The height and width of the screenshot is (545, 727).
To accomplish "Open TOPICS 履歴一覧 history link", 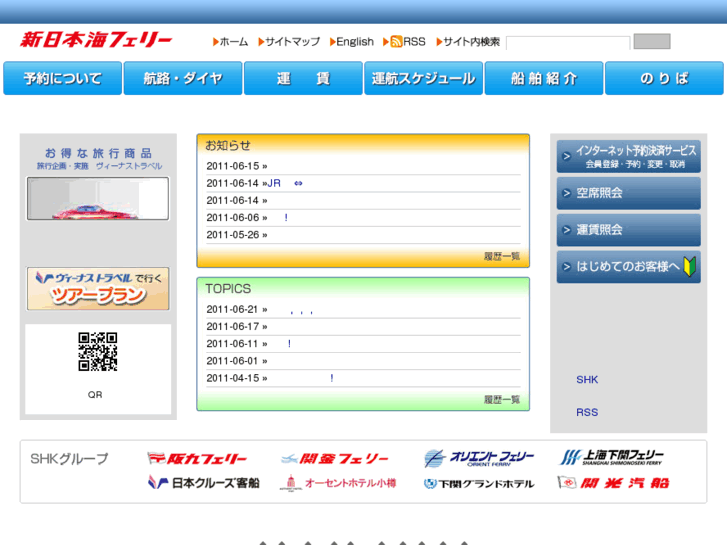I will (502, 400).
